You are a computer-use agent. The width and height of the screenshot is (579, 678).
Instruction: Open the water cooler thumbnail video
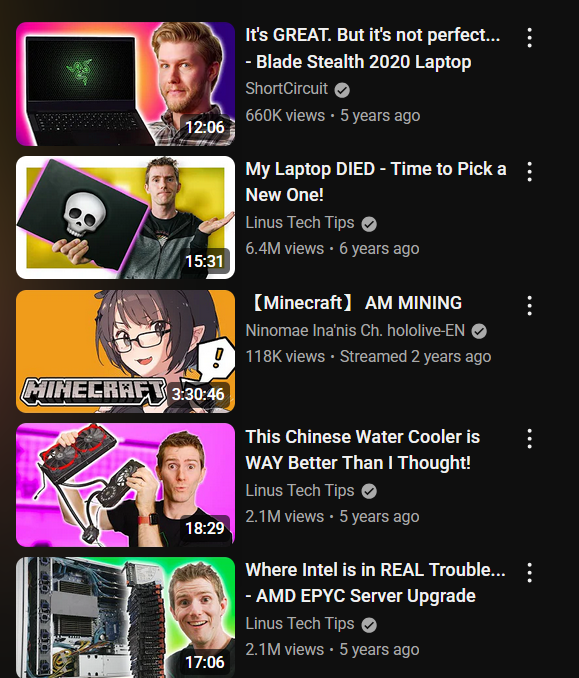point(125,485)
